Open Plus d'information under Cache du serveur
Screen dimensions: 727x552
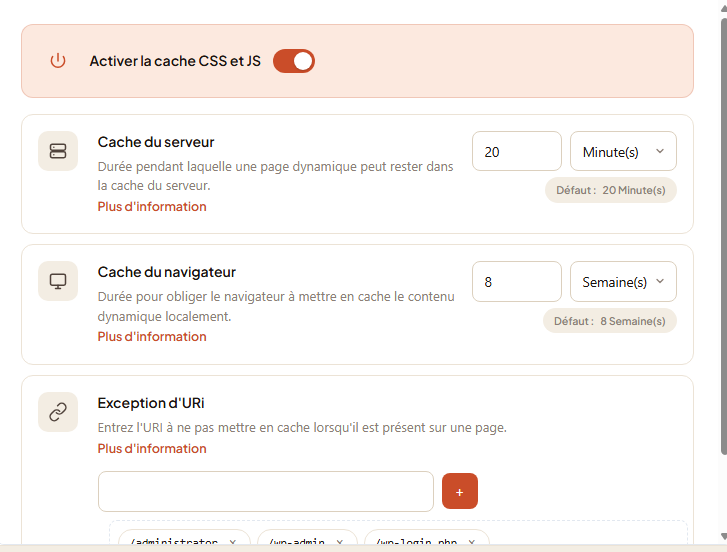coord(152,207)
